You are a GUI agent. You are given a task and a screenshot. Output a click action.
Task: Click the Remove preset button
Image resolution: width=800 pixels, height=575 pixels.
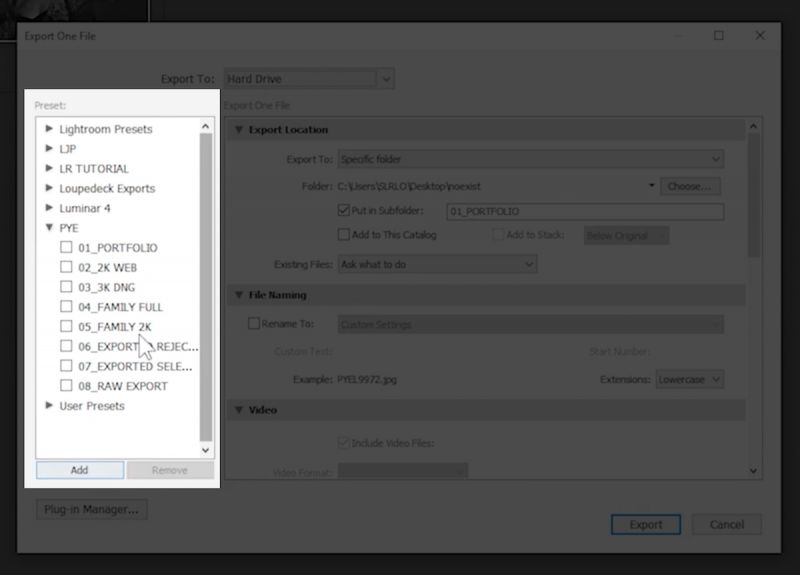[x=170, y=470]
